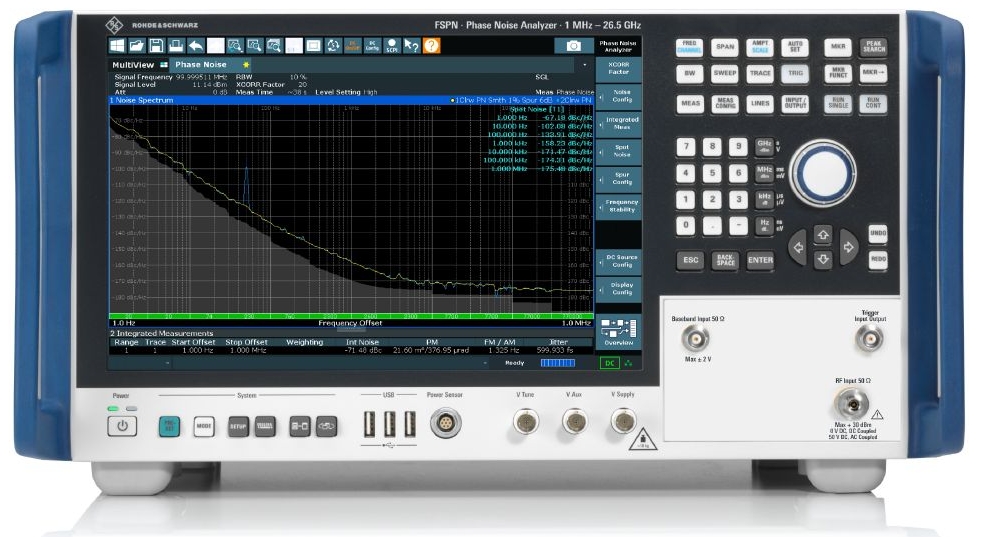Click the save floppy disk icon

[x=156, y=46]
